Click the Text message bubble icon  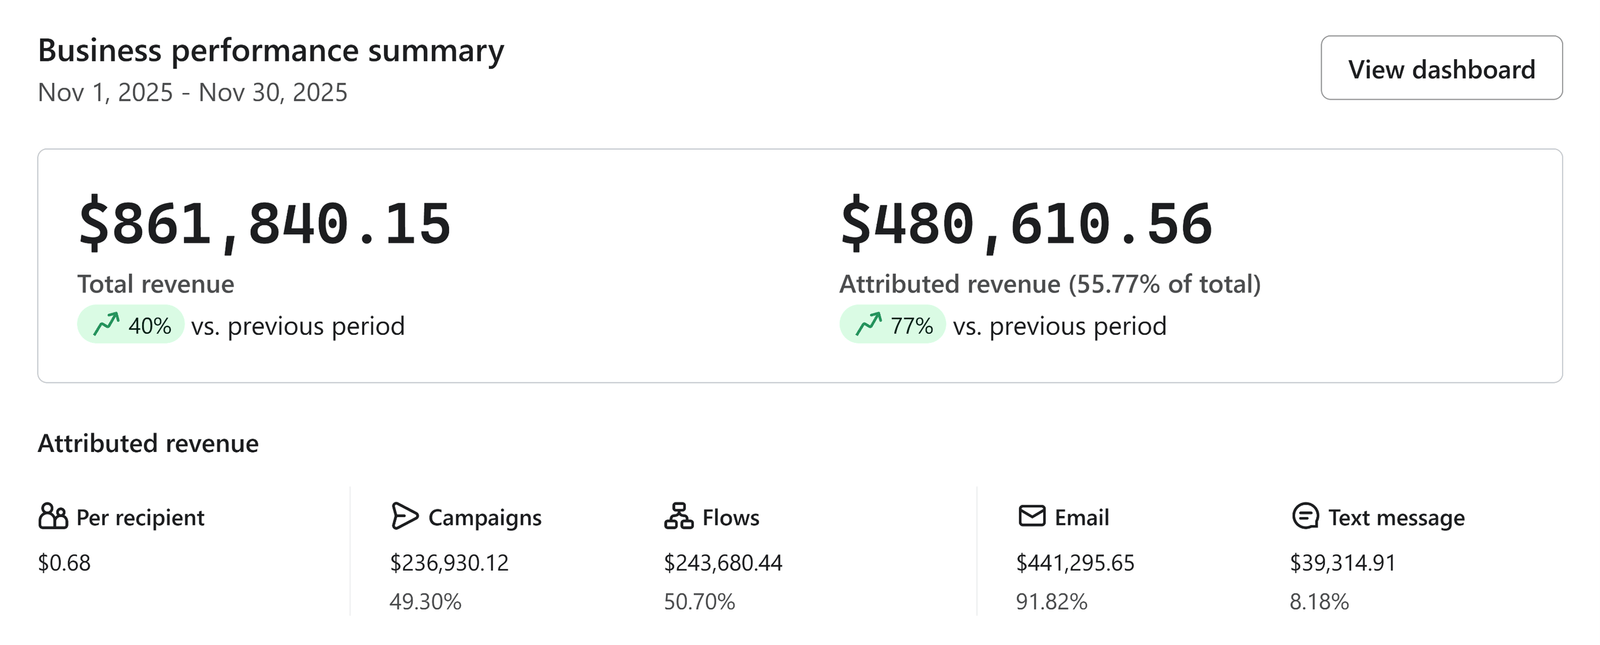1305,516
